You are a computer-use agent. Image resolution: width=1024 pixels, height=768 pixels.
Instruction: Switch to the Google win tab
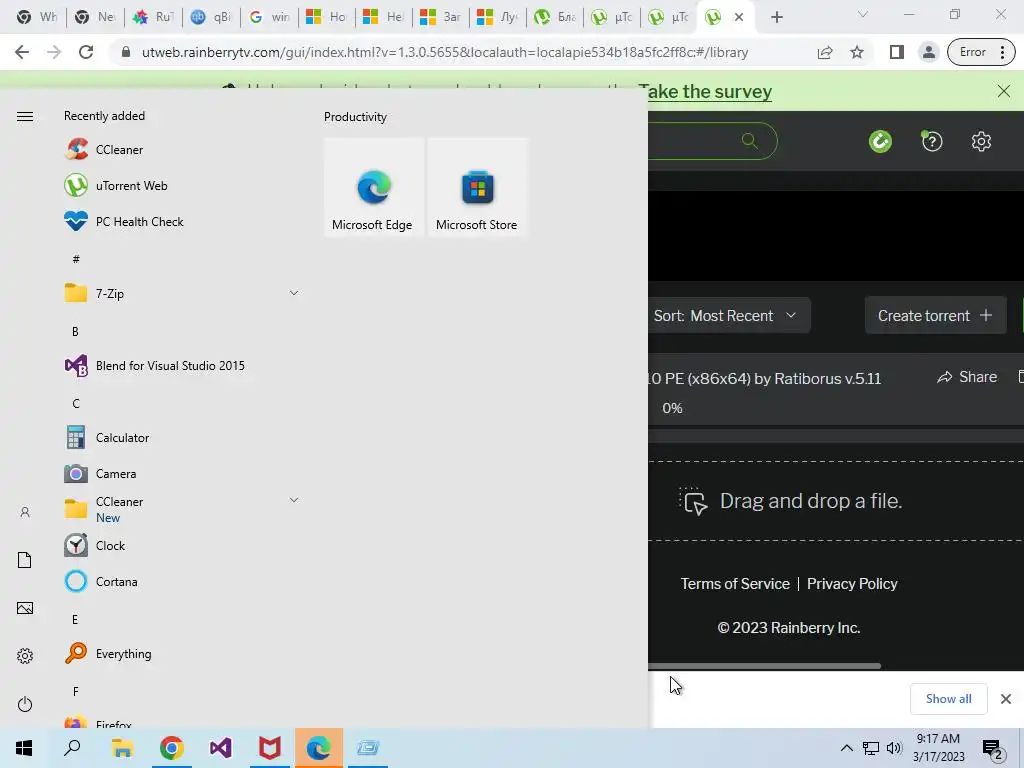pos(270,17)
